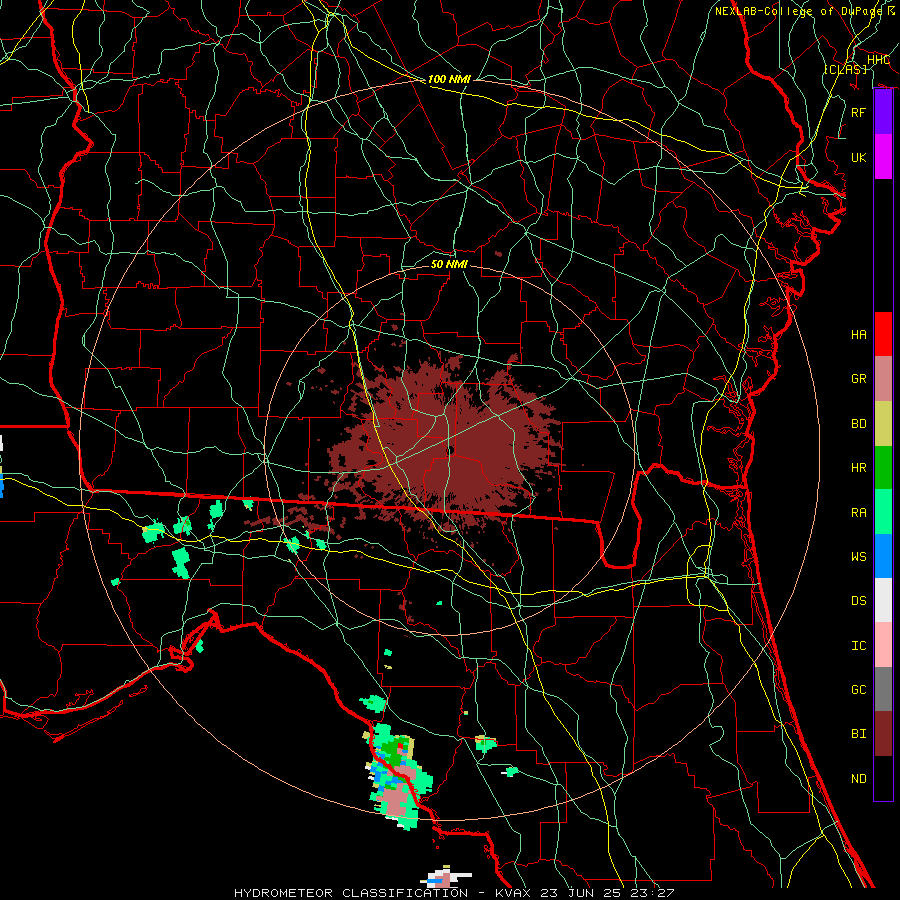Click the RF purple legend swatch
The image size is (900, 900).
click(883, 112)
